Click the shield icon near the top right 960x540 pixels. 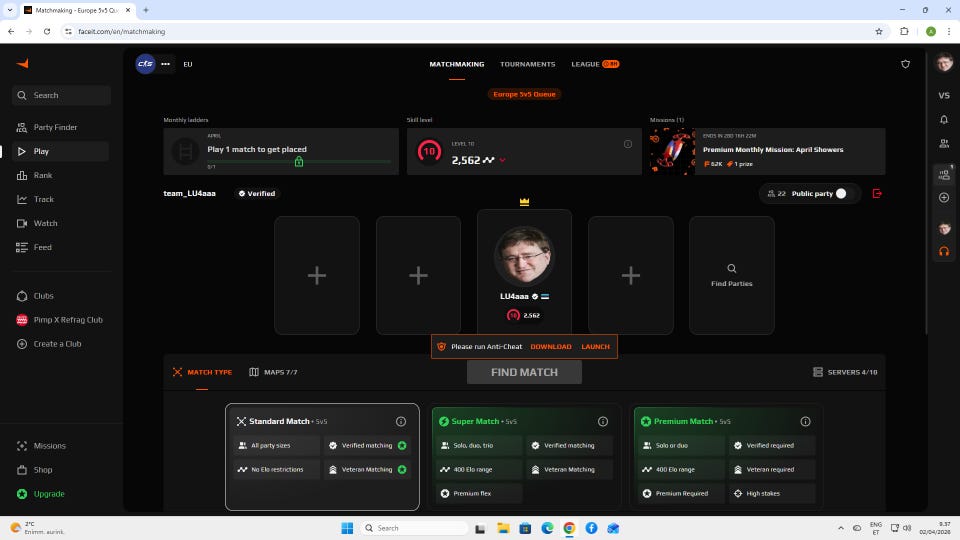(906, 64)
